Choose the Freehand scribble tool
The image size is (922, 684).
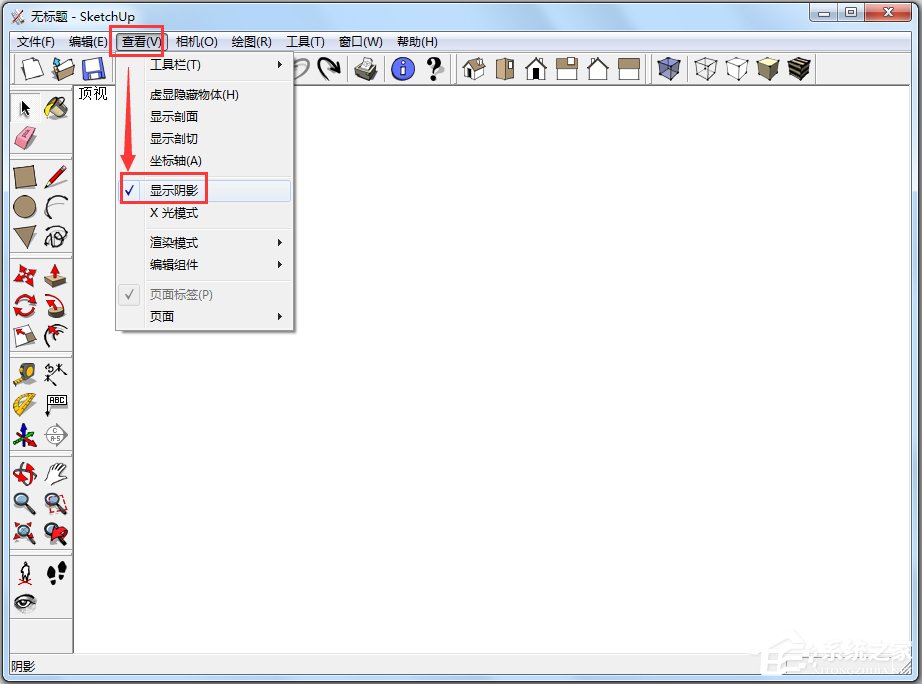56,237
